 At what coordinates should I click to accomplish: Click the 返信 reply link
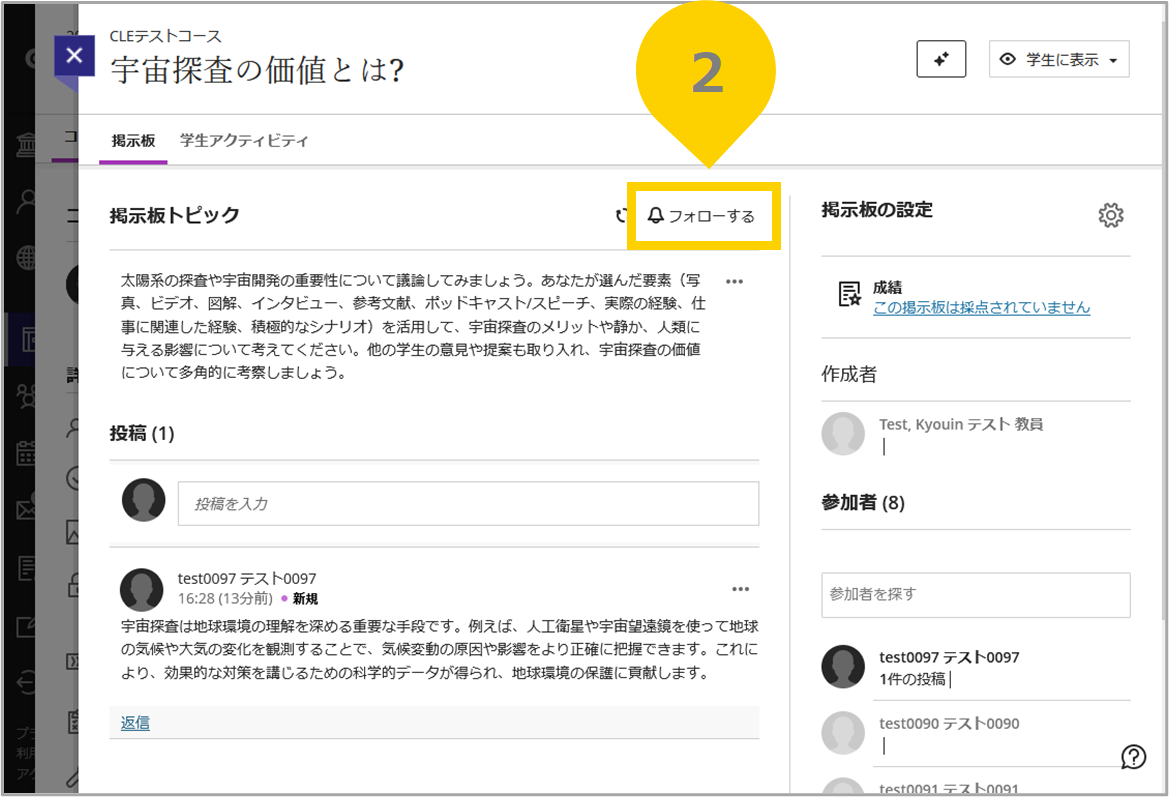[x=135, y=722]
